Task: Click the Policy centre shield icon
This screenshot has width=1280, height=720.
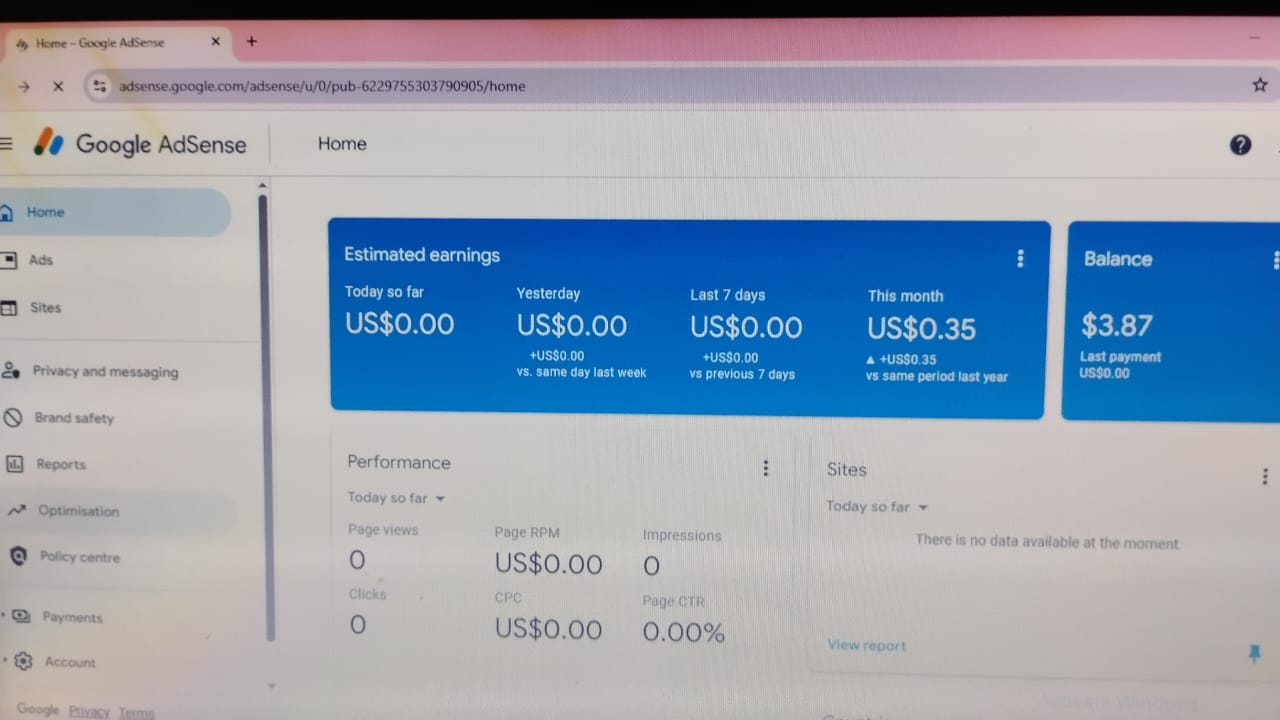Action: pyautogui.click(x=18, y=556)
